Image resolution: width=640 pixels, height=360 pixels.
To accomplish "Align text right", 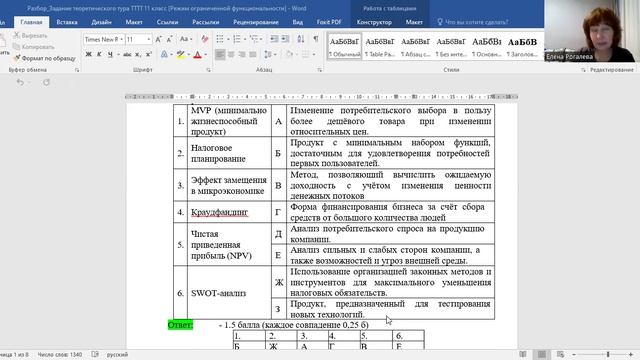I will pyautogui.click(x=242, y=54).
